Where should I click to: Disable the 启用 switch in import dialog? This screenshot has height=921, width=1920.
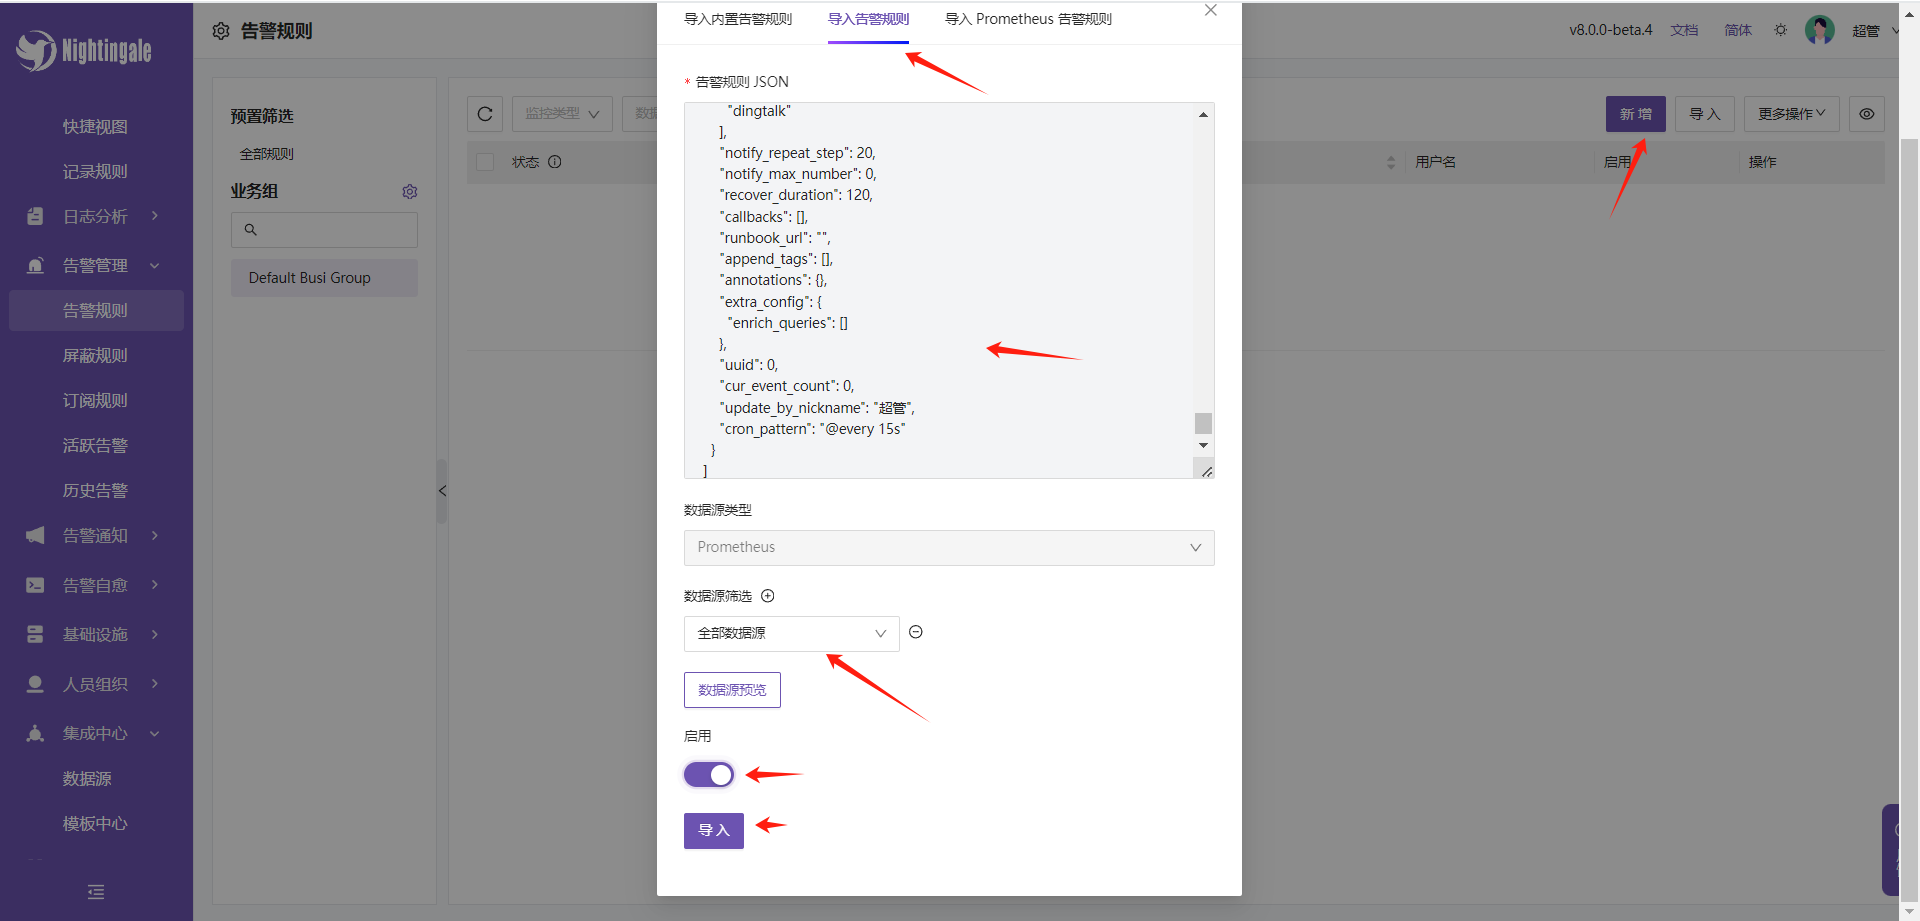tap(709, 775)
